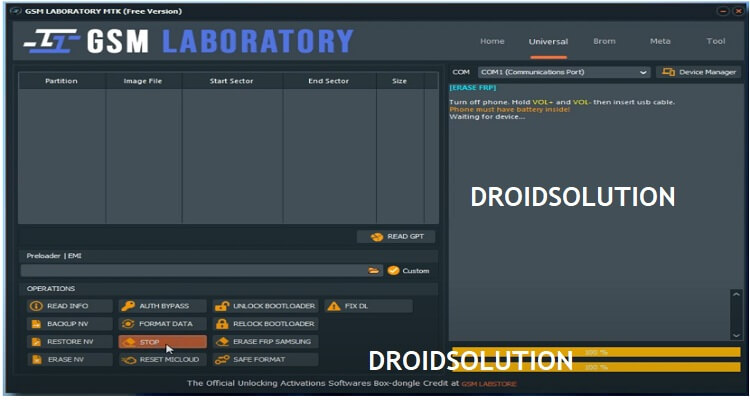Viewport: 750px width, 400px height.
Task: Click the FIX DL button
Action: pos(368,306)
